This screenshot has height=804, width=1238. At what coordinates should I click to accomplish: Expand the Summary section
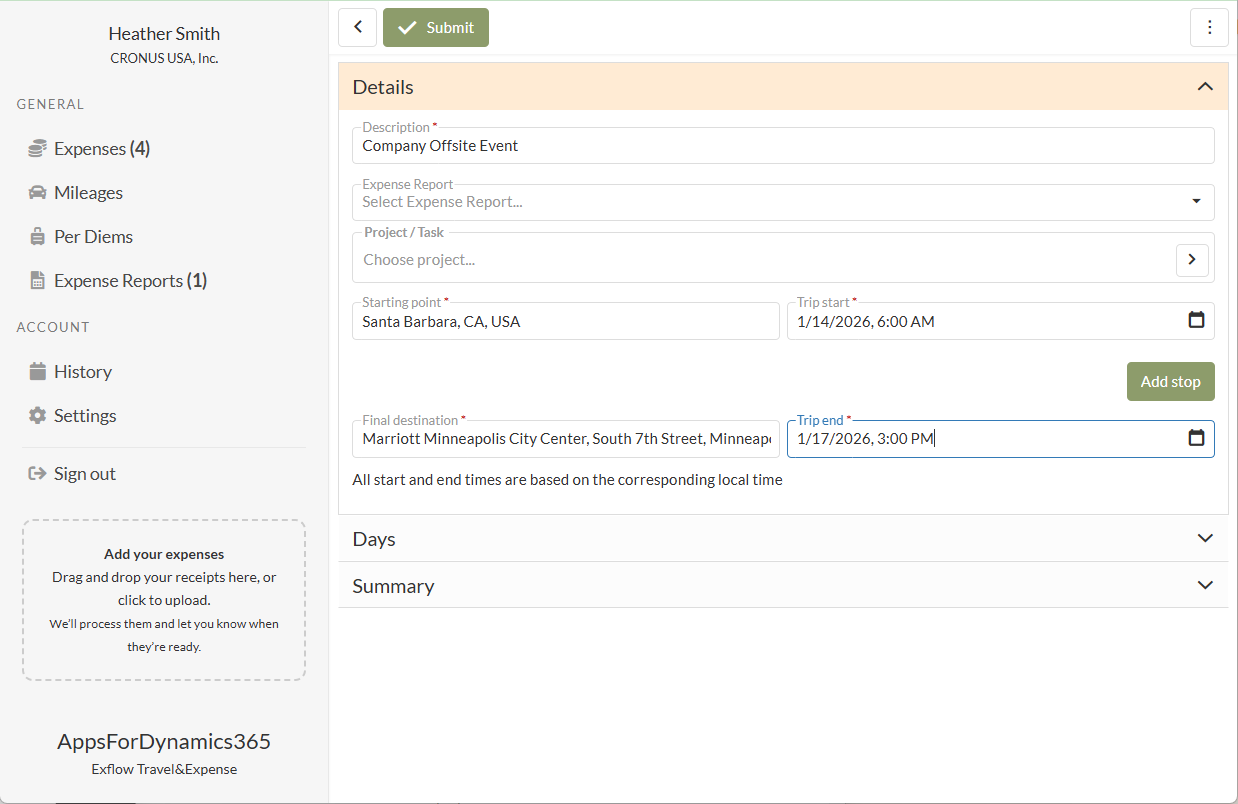point(1205,586)
